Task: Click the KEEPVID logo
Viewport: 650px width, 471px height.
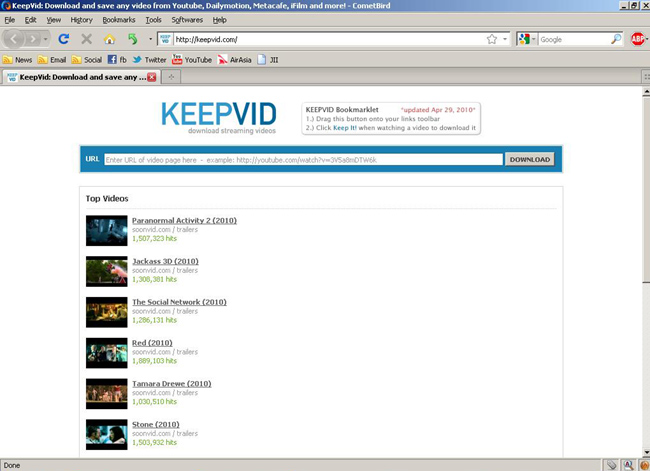Action: point(218,118)
